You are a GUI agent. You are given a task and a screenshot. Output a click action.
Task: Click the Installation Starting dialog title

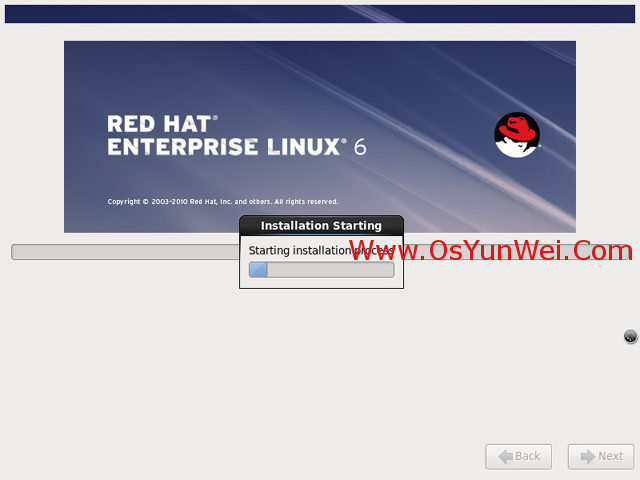(x=321, y=226)
